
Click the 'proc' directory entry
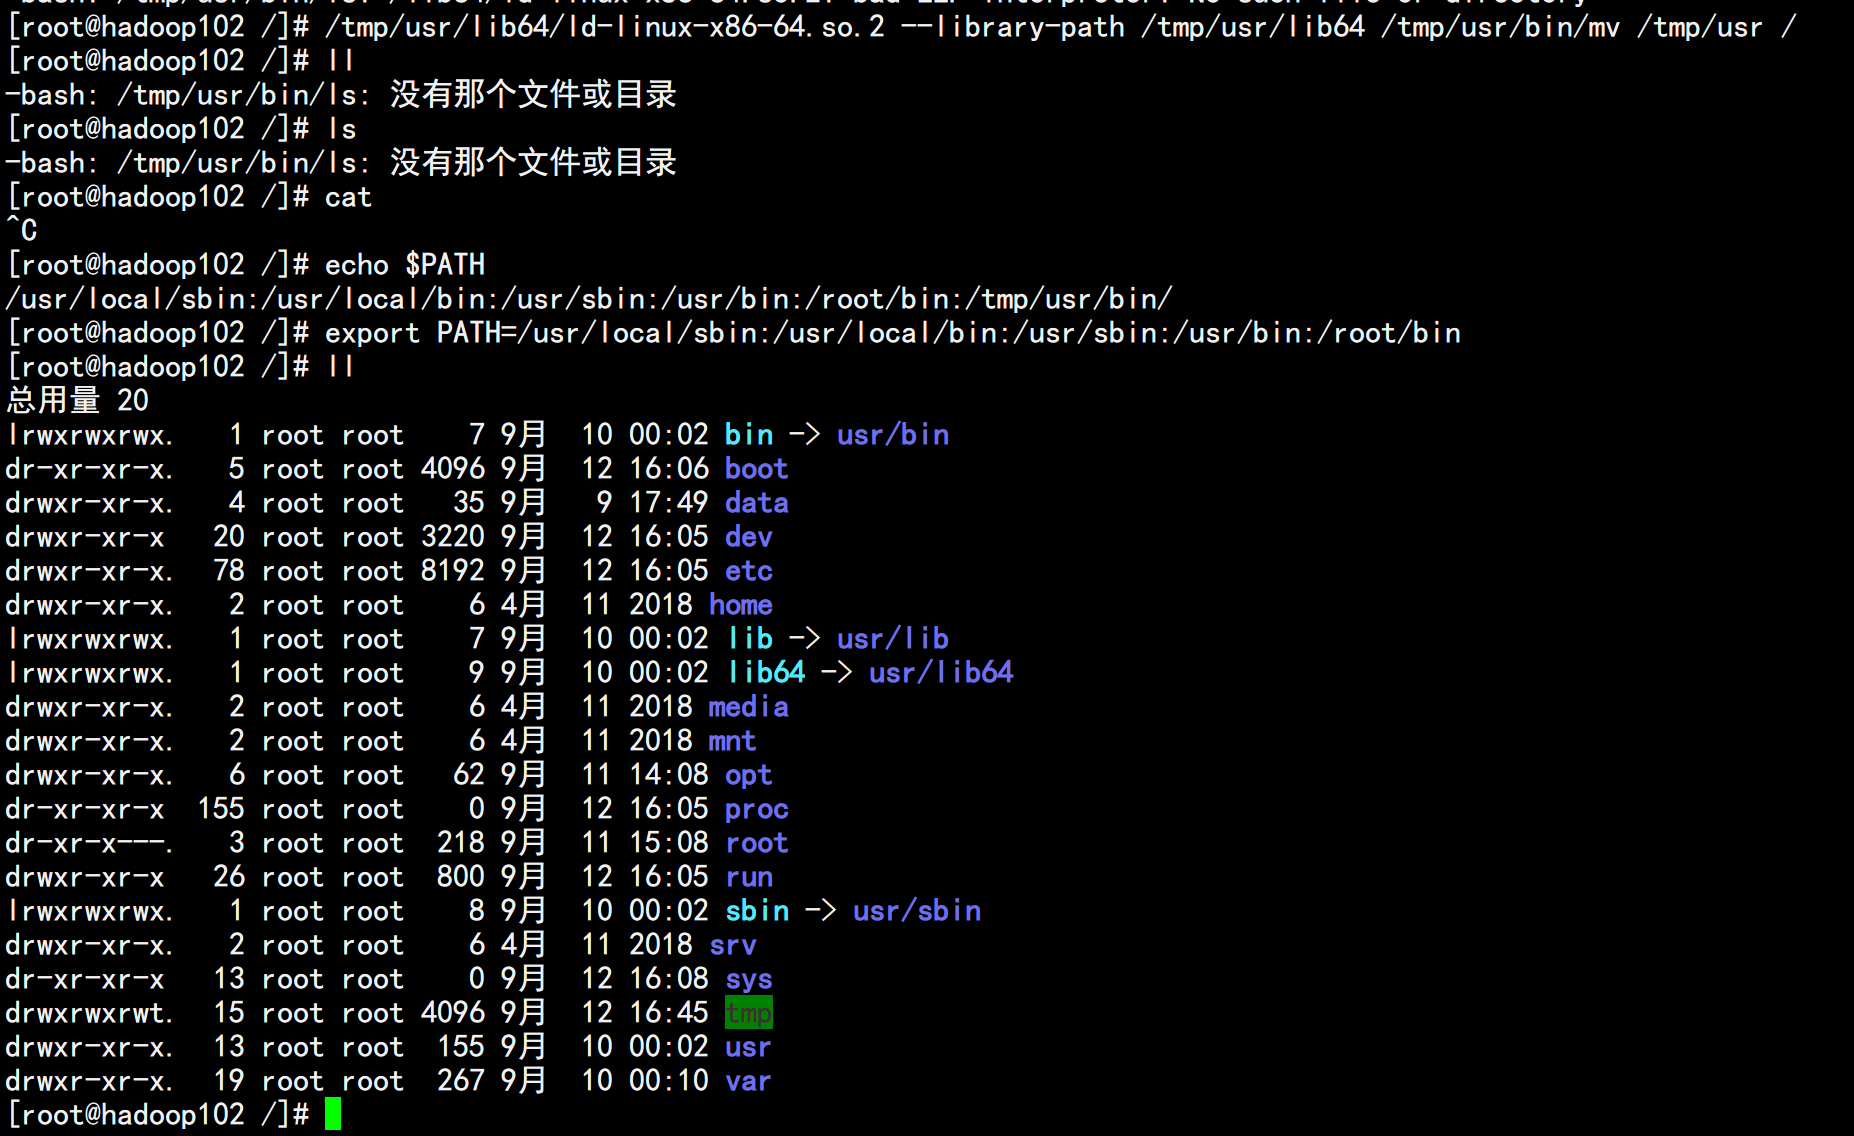tap(757, 809)
